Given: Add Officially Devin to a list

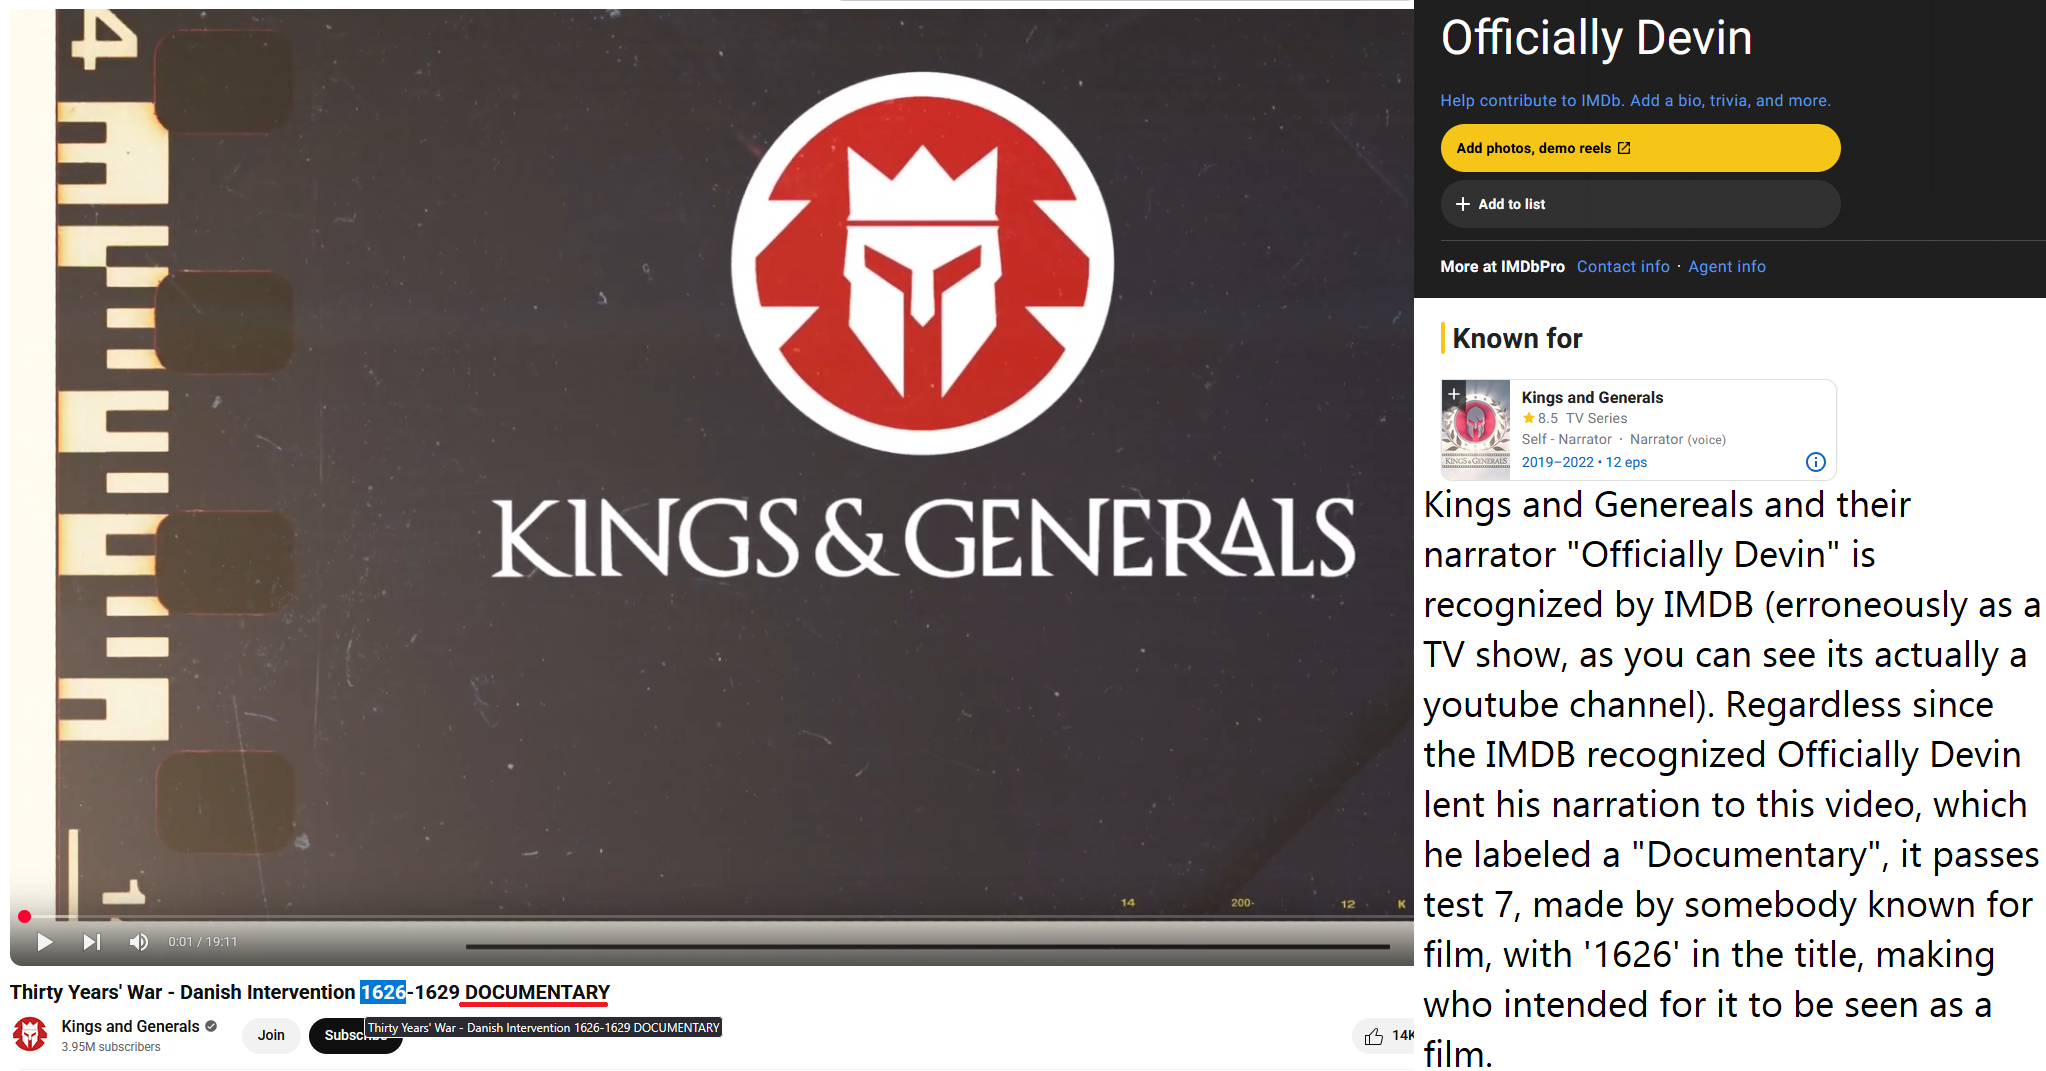Looking at the screenshot, I should point(1640,204).
